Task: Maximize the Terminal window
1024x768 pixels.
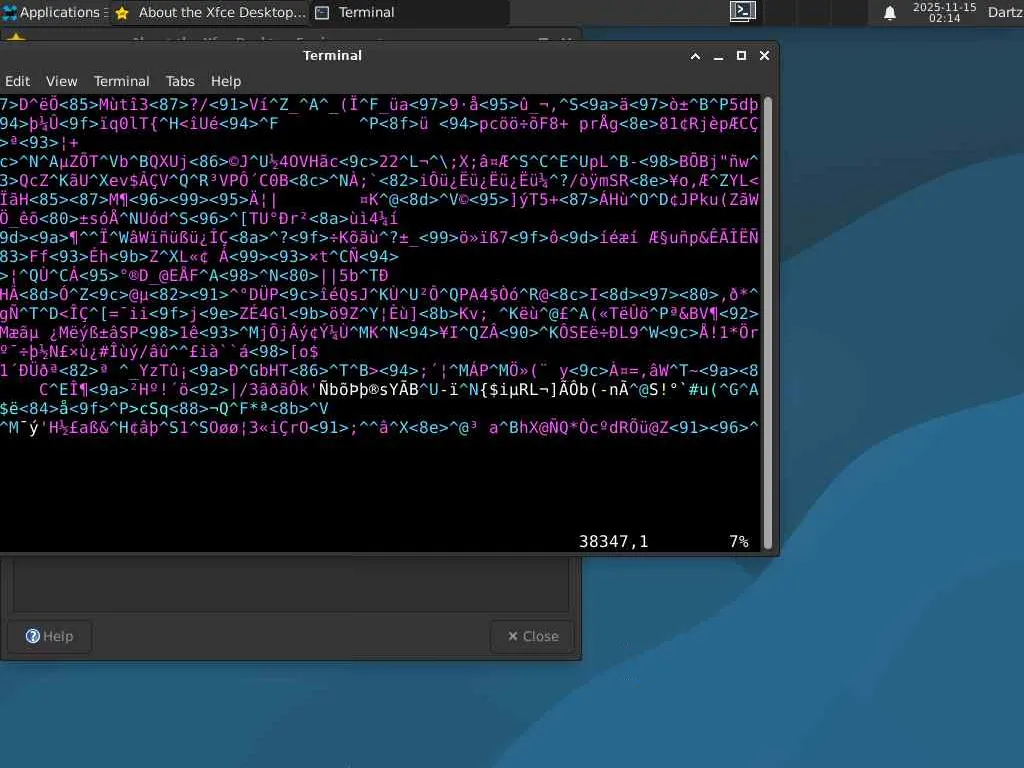Action: [x=741, y=56]
